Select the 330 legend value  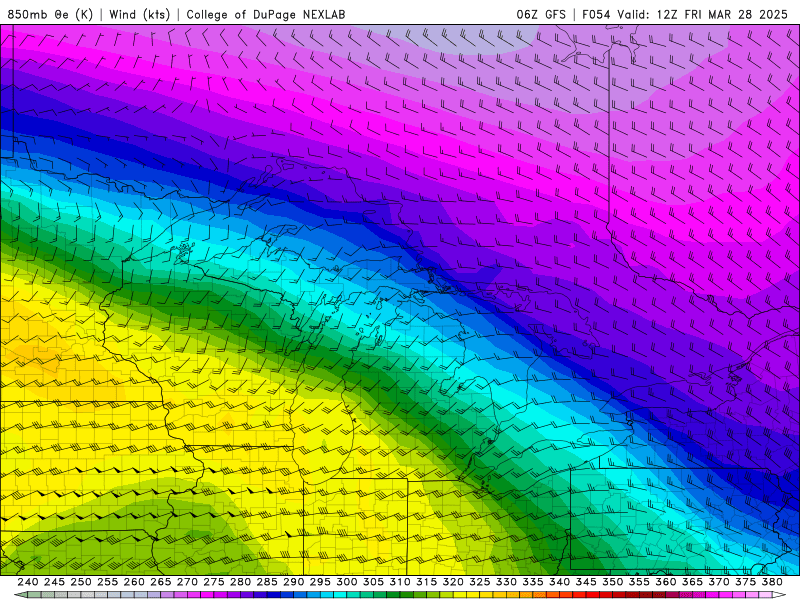507,582
